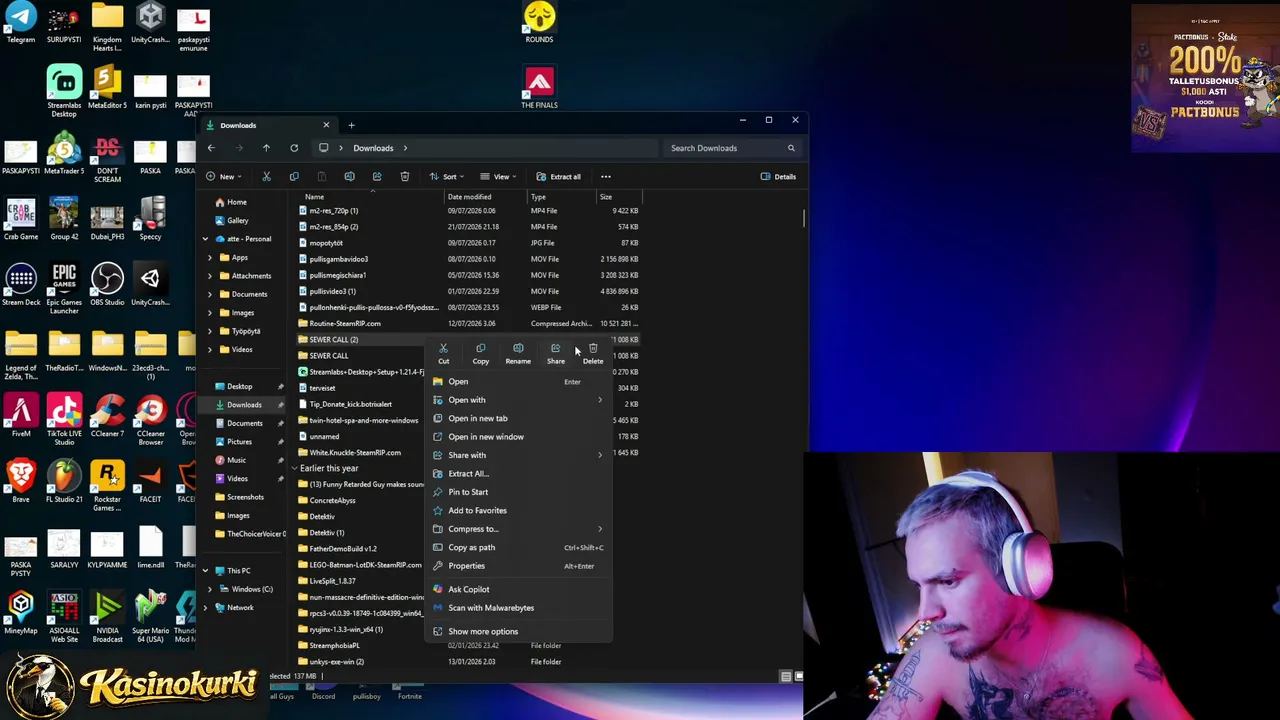Click the Share icon in toolbar
The width and height of the screenshot is (1280, 720).
point(377,177)
